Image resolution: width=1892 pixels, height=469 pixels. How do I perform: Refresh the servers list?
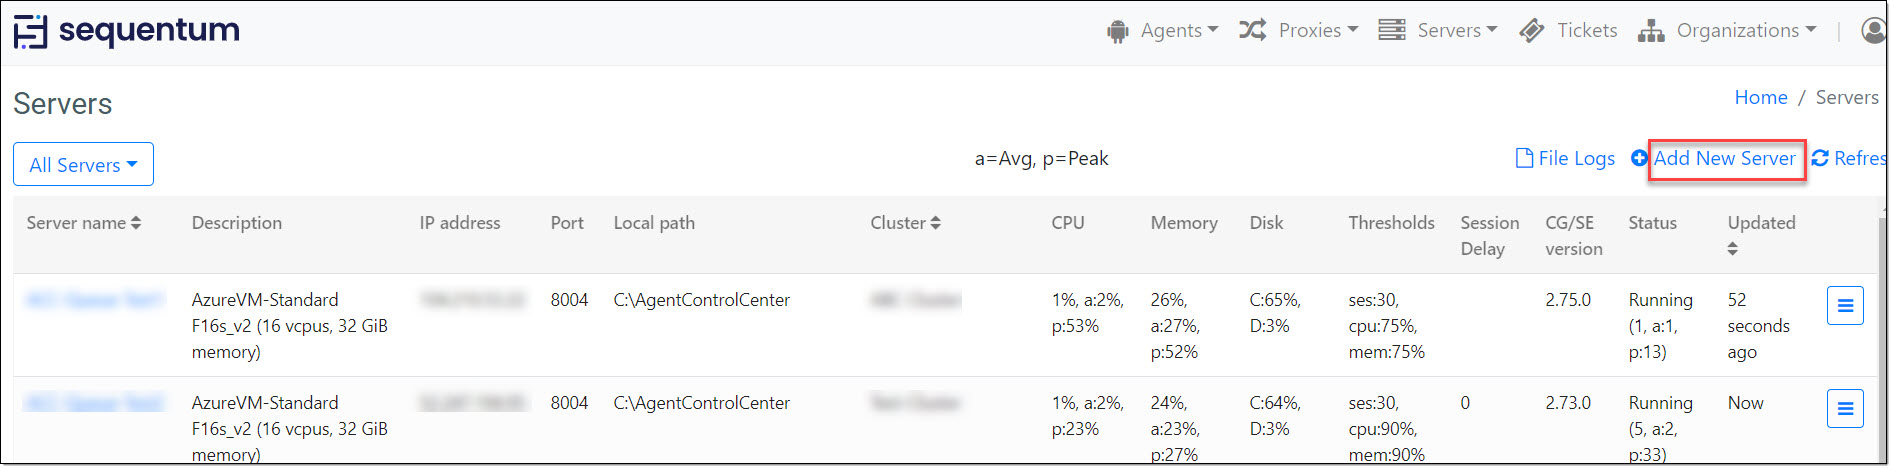click(x=1849, y=158)
